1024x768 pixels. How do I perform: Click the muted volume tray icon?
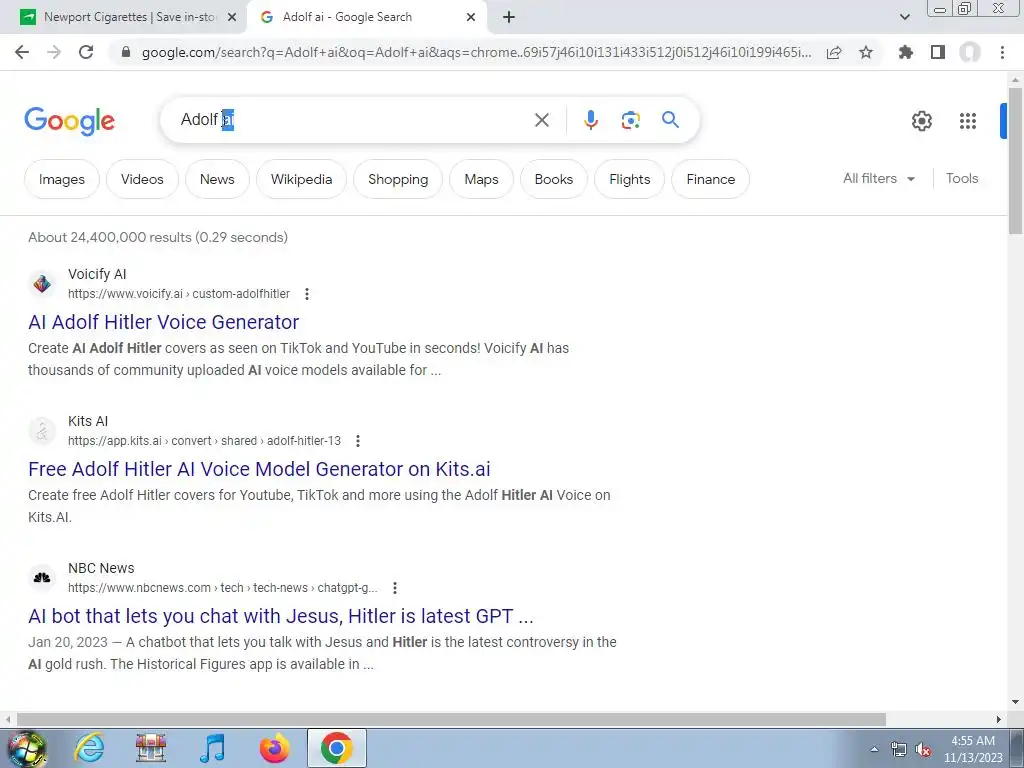click(923, 750)
